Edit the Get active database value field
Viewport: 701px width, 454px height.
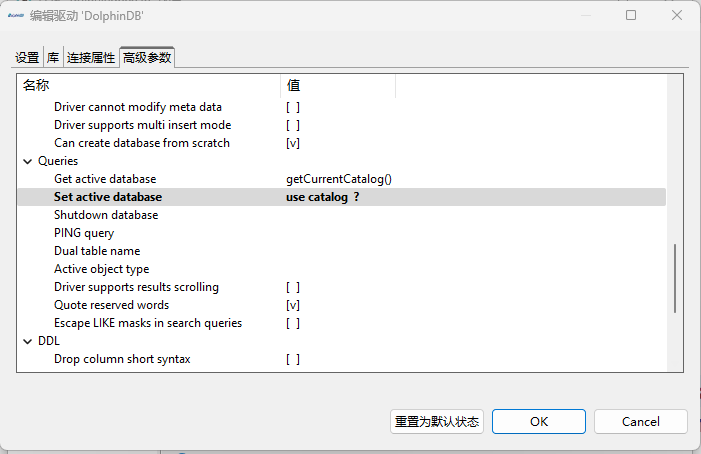click(400, 179)
